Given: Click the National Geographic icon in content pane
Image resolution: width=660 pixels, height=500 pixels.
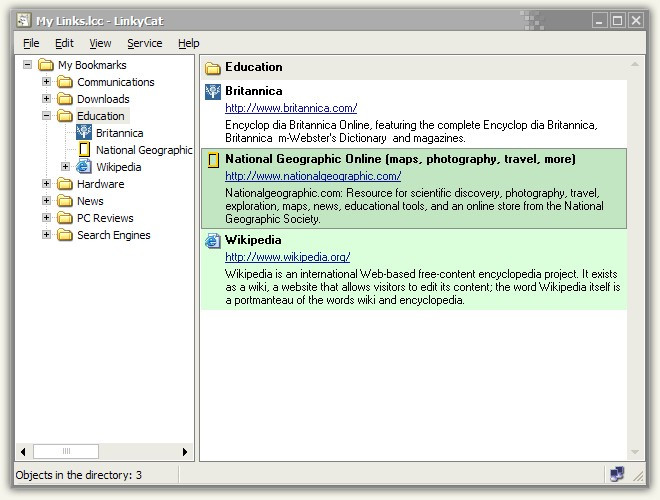Looking at the screenshot, I should pyautogui.click(x=214, y=160).
